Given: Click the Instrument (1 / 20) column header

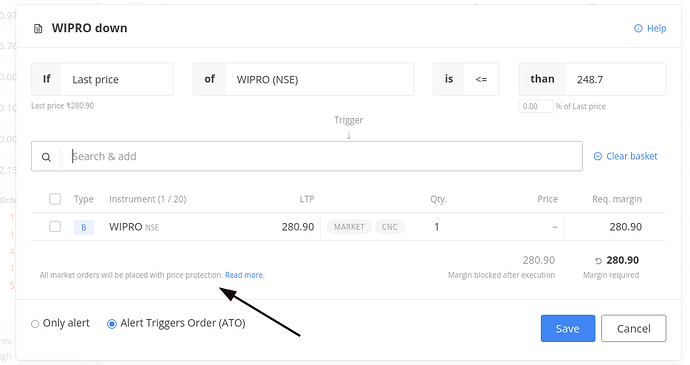Looking at the screenshot, I should coord(148,199).
